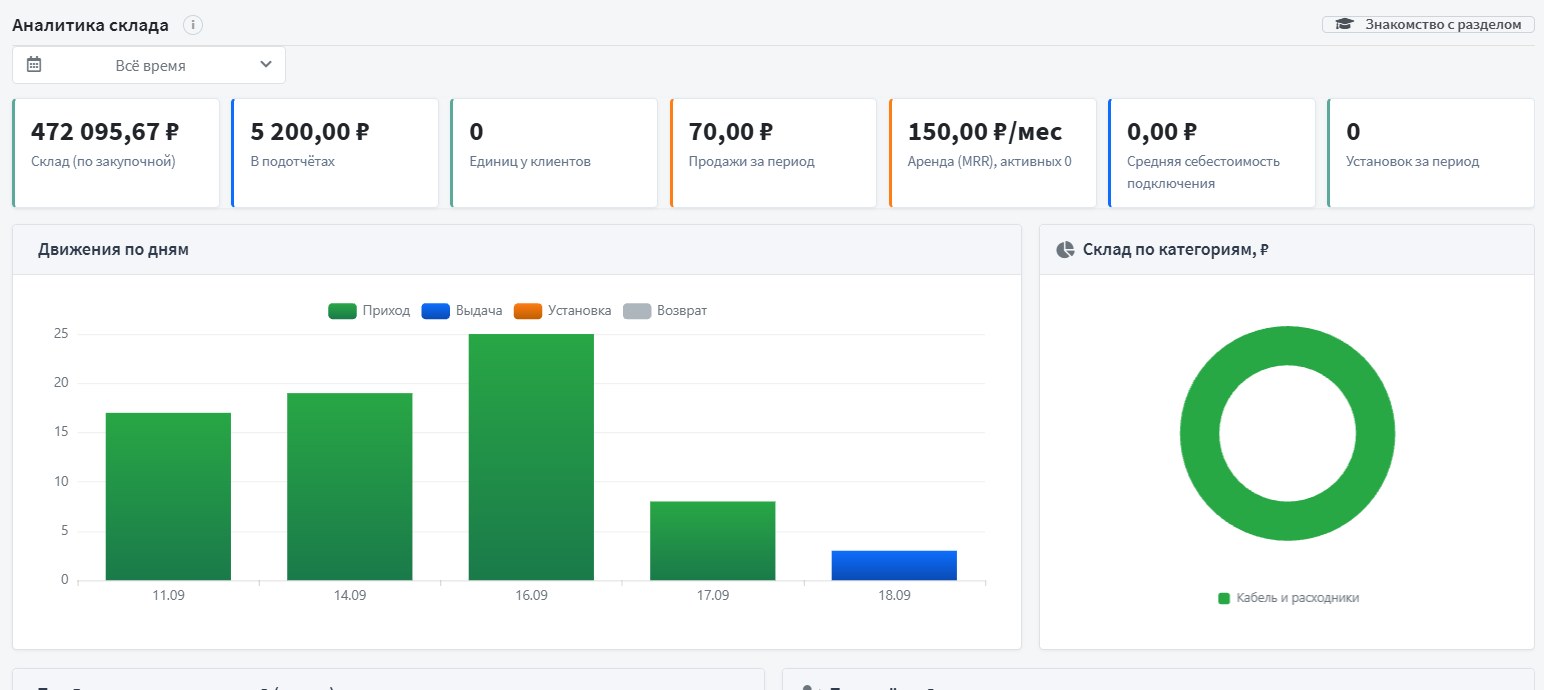Open the Аренда (MRR) card

993,153
